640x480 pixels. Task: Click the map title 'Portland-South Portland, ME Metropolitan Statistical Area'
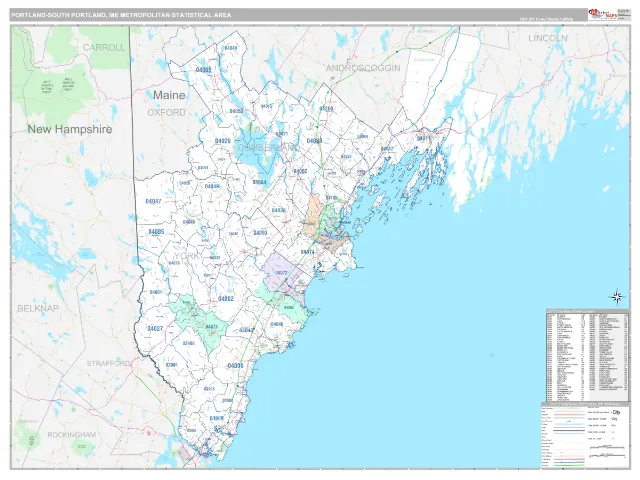pos(121,15)
